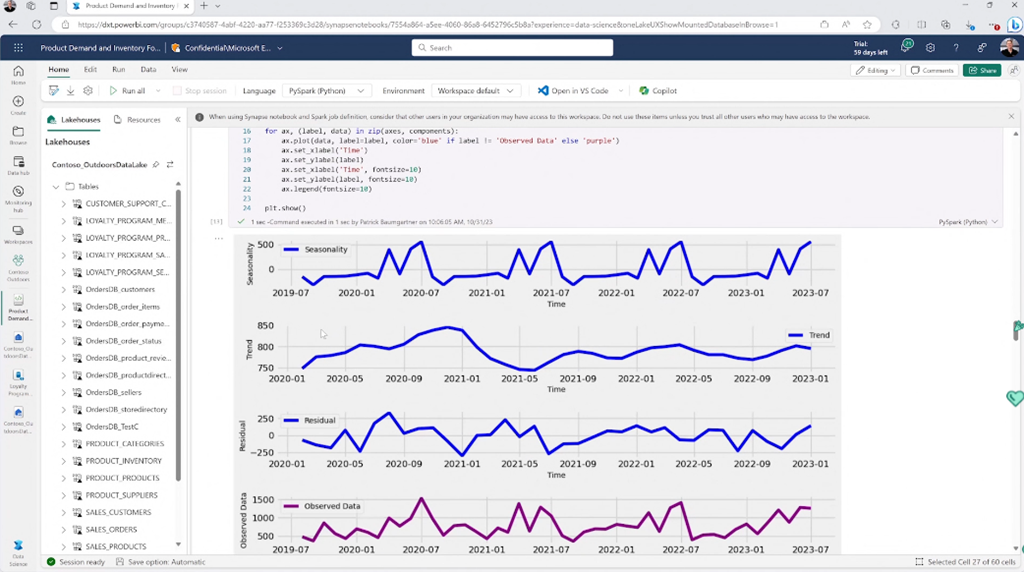1024x572 pixels.
Task: Collapse the Lakehouses explorer panel
Action: pyautogui.click(x=178, y=119)
